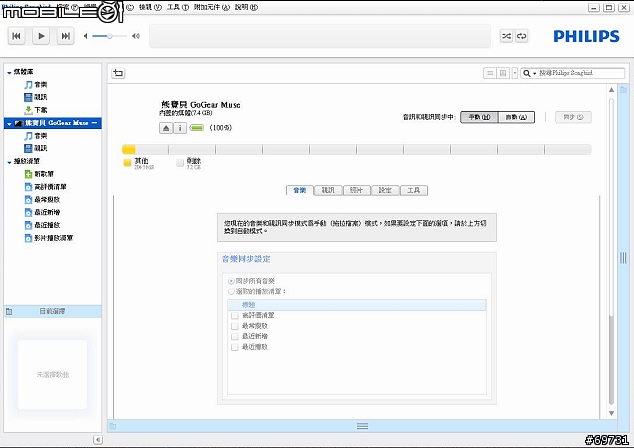This screenshot has height=448, width=634.
Task: Switch sync mode to 自動 (A)
Action: click(x=516, y=117)
